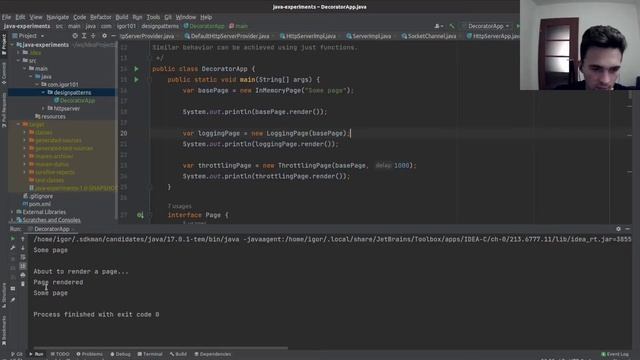The image size is (640, 360).
Task: Open run configuration settings via the wrench icon
Action: (13, 248)
